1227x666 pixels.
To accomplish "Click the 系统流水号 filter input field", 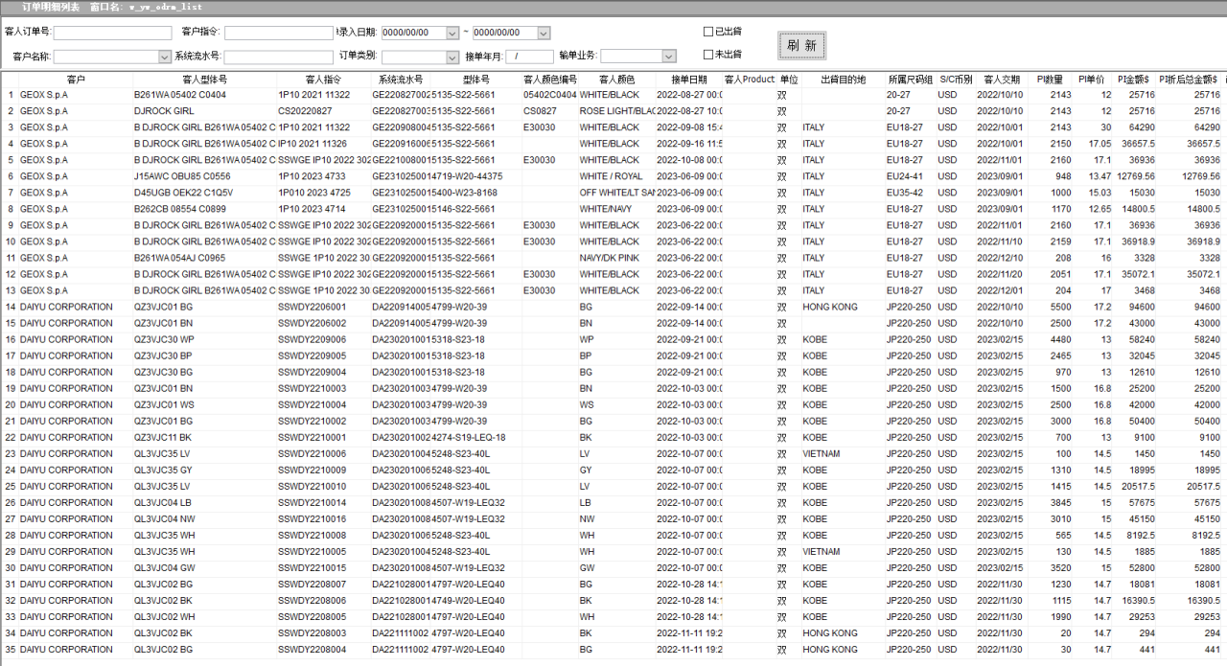I will 279,57.
